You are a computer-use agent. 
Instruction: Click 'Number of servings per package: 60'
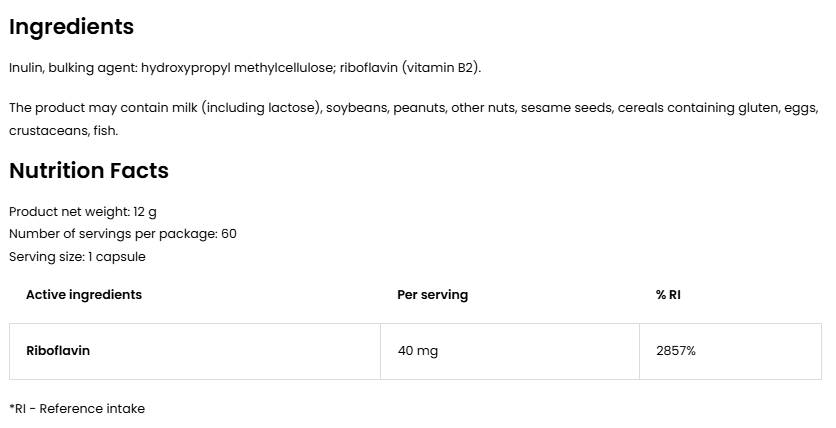point(122,234)
